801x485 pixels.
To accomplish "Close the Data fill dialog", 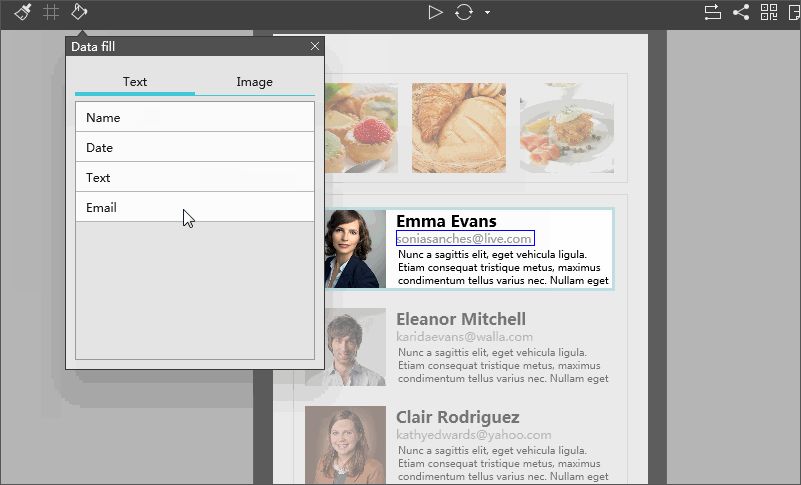I will [315, 46].
